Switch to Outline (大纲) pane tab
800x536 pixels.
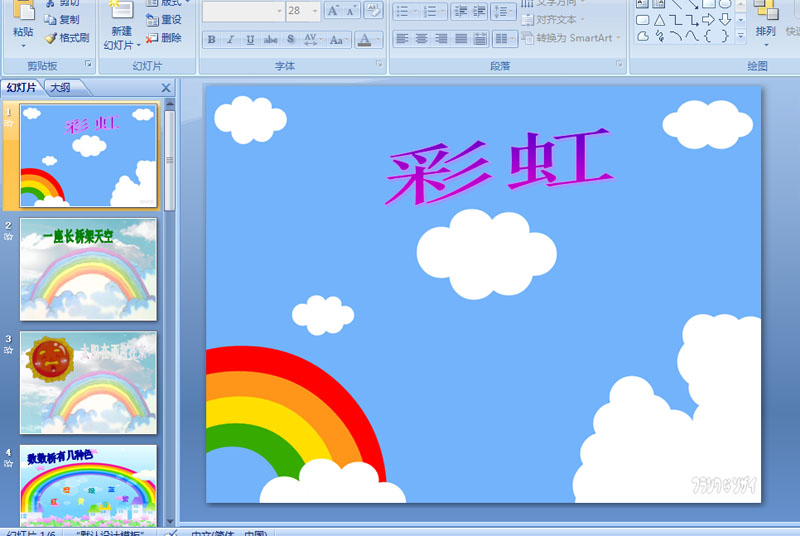(x=61, y=88)
